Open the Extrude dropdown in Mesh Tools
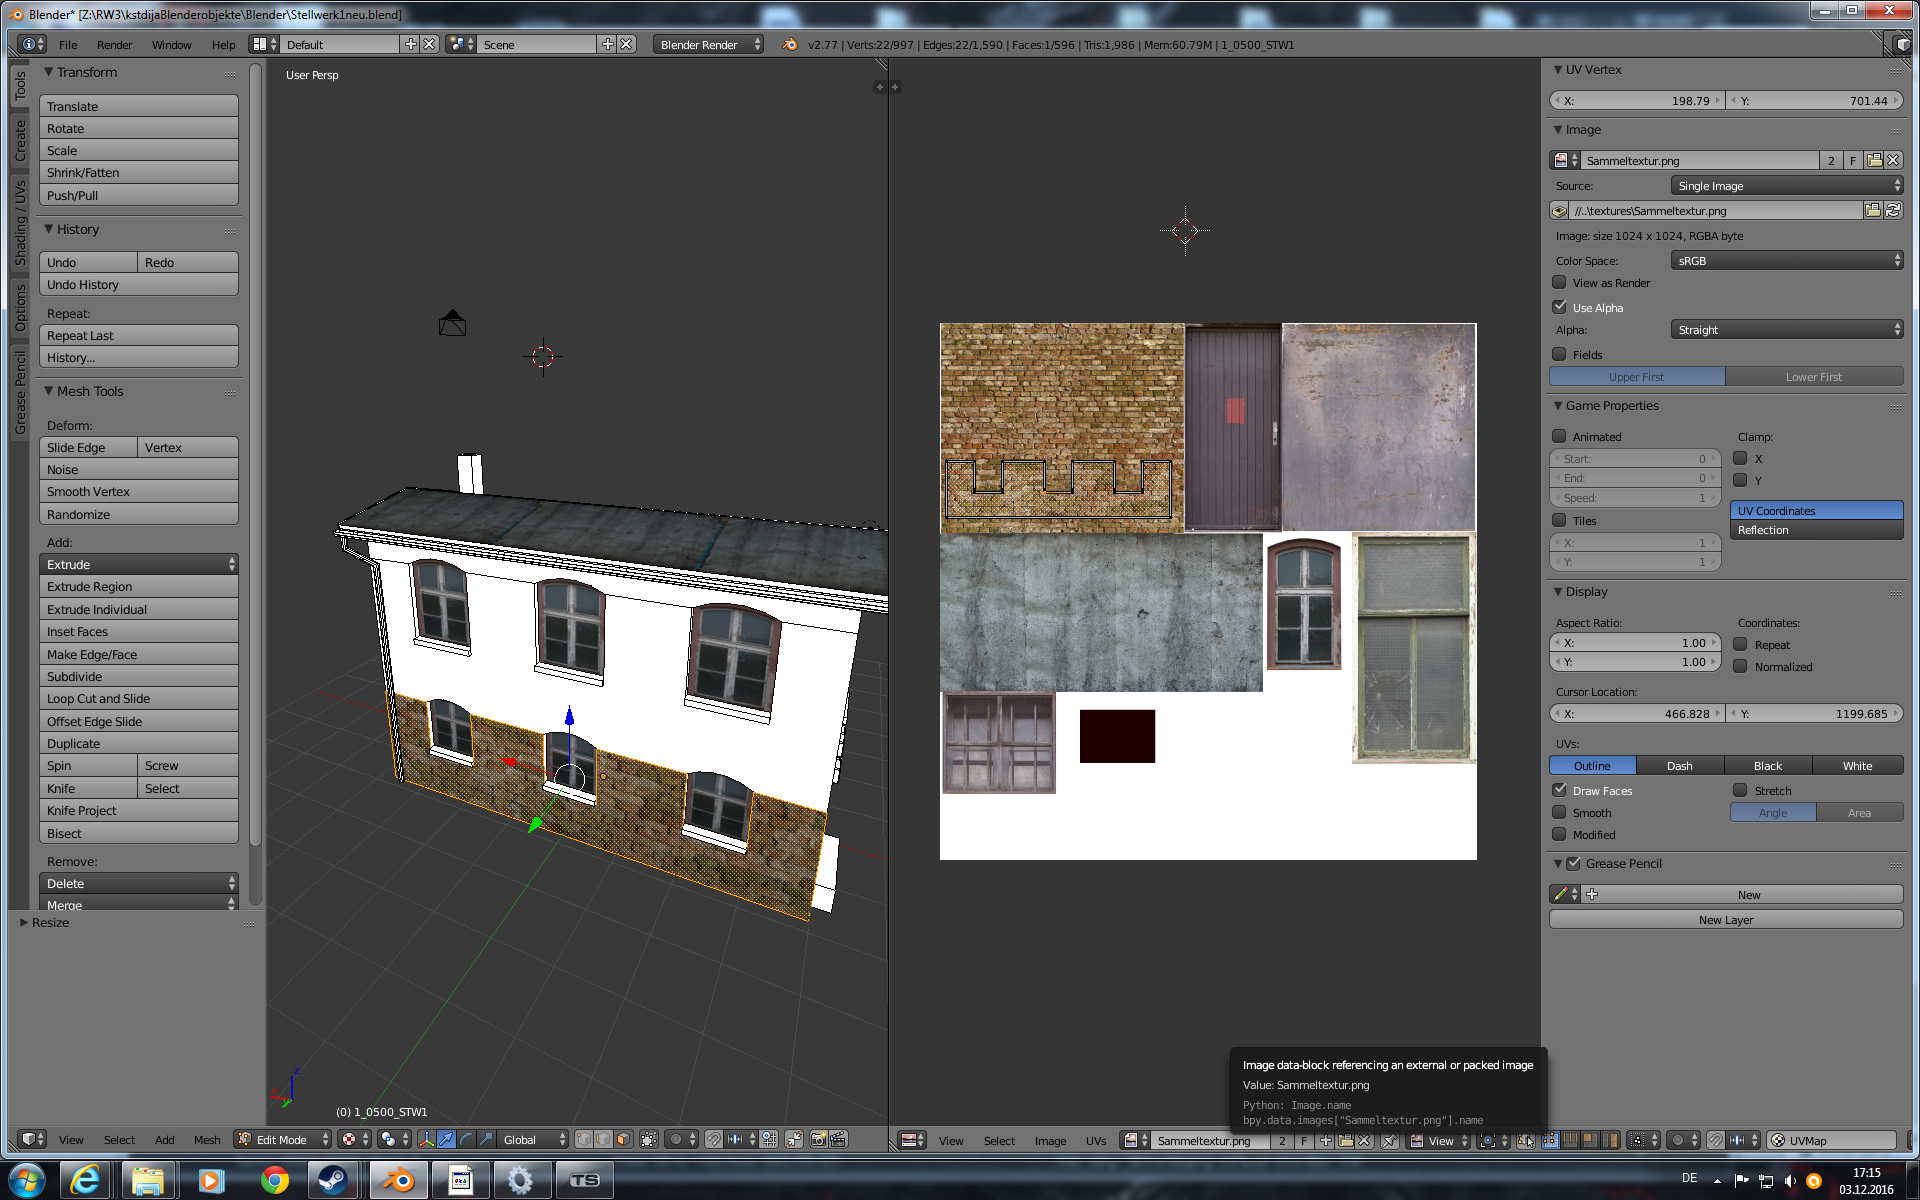This screenshot has height=1200, width=1920. [x=139, y=564]
